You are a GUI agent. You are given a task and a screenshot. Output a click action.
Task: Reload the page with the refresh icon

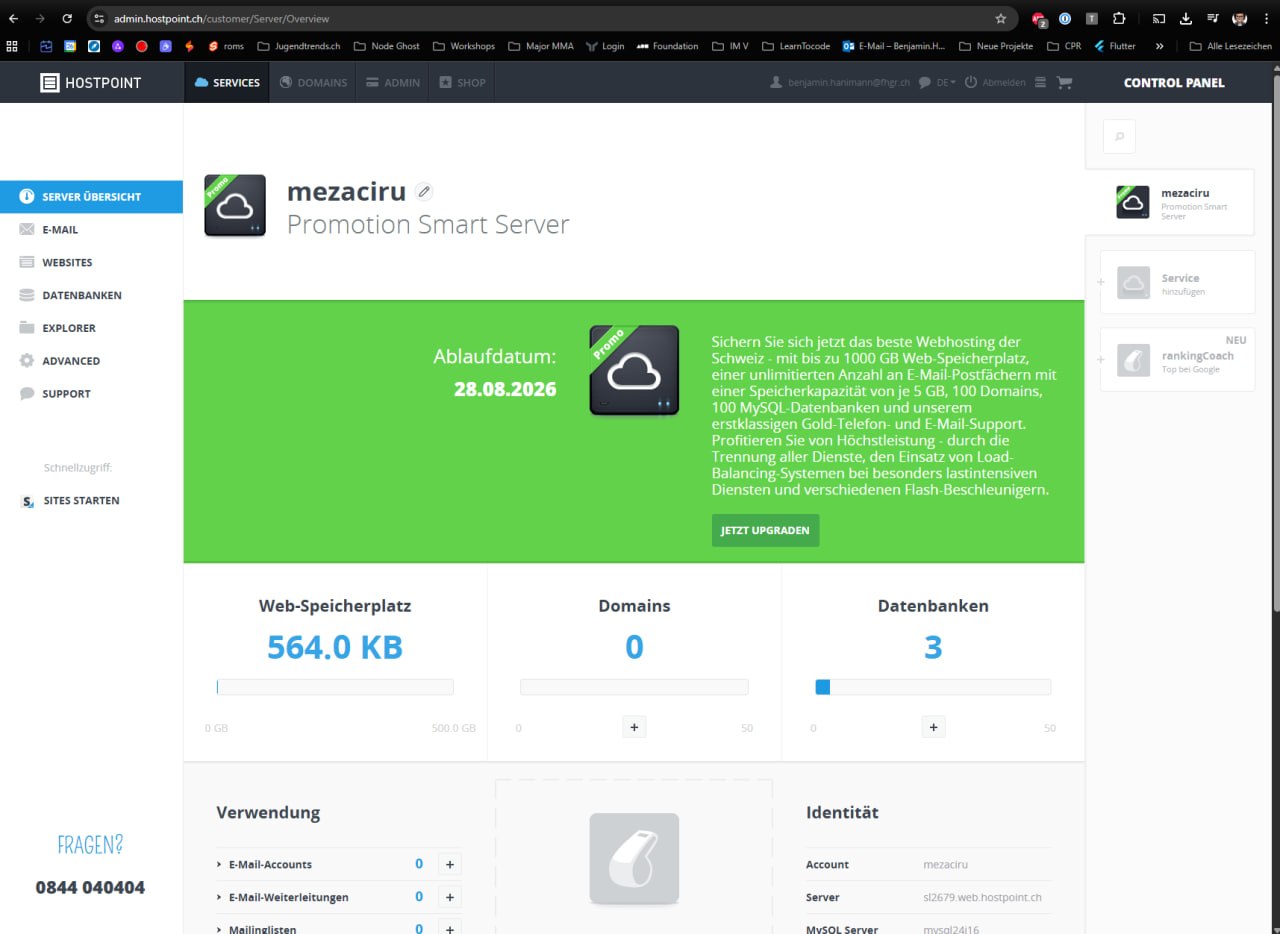coord(67,18)
